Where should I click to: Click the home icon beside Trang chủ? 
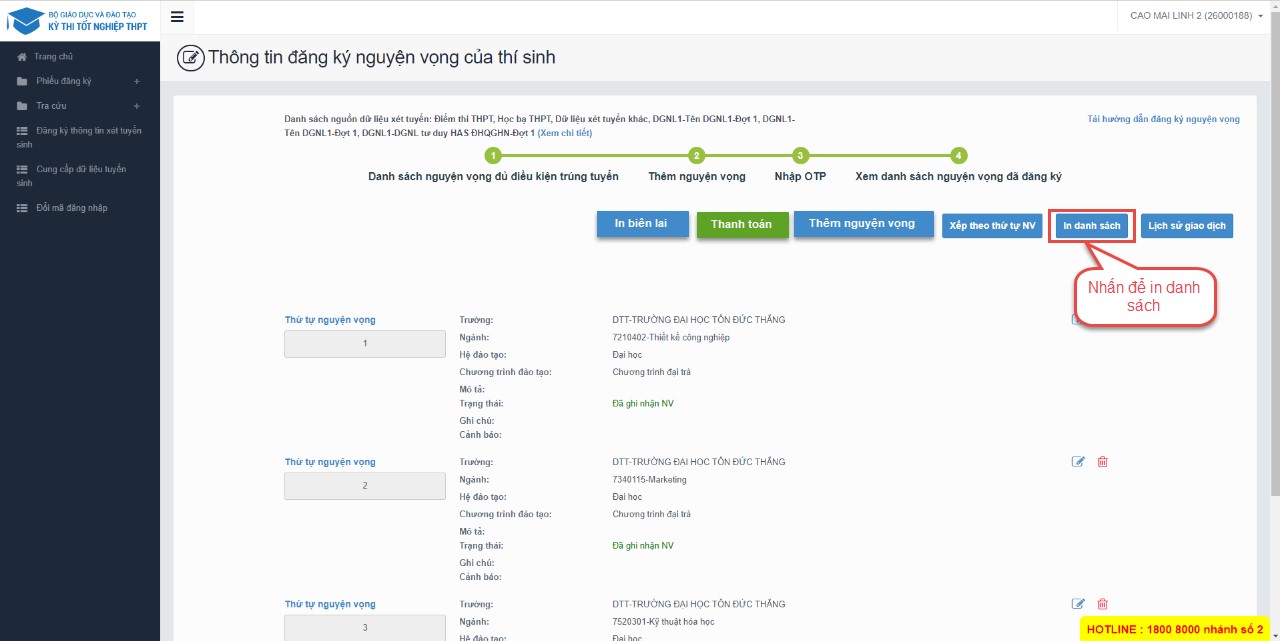22,57
